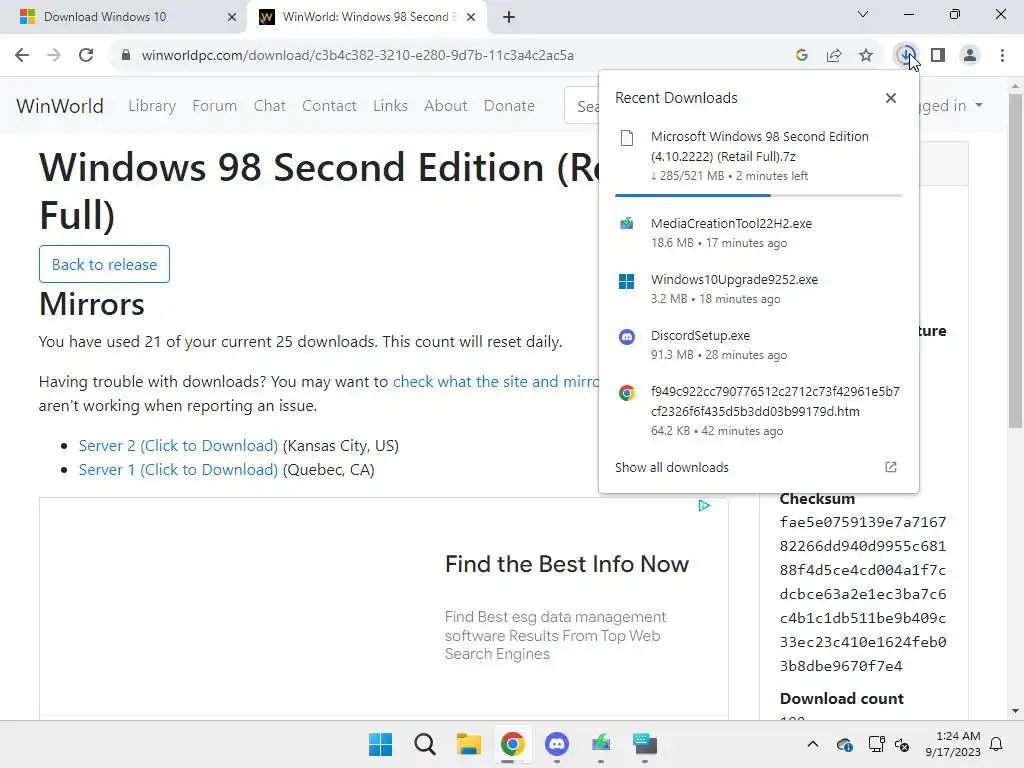Open the Windows Start menu
This screenshot has width=1024, height=768.
[380, 744]
